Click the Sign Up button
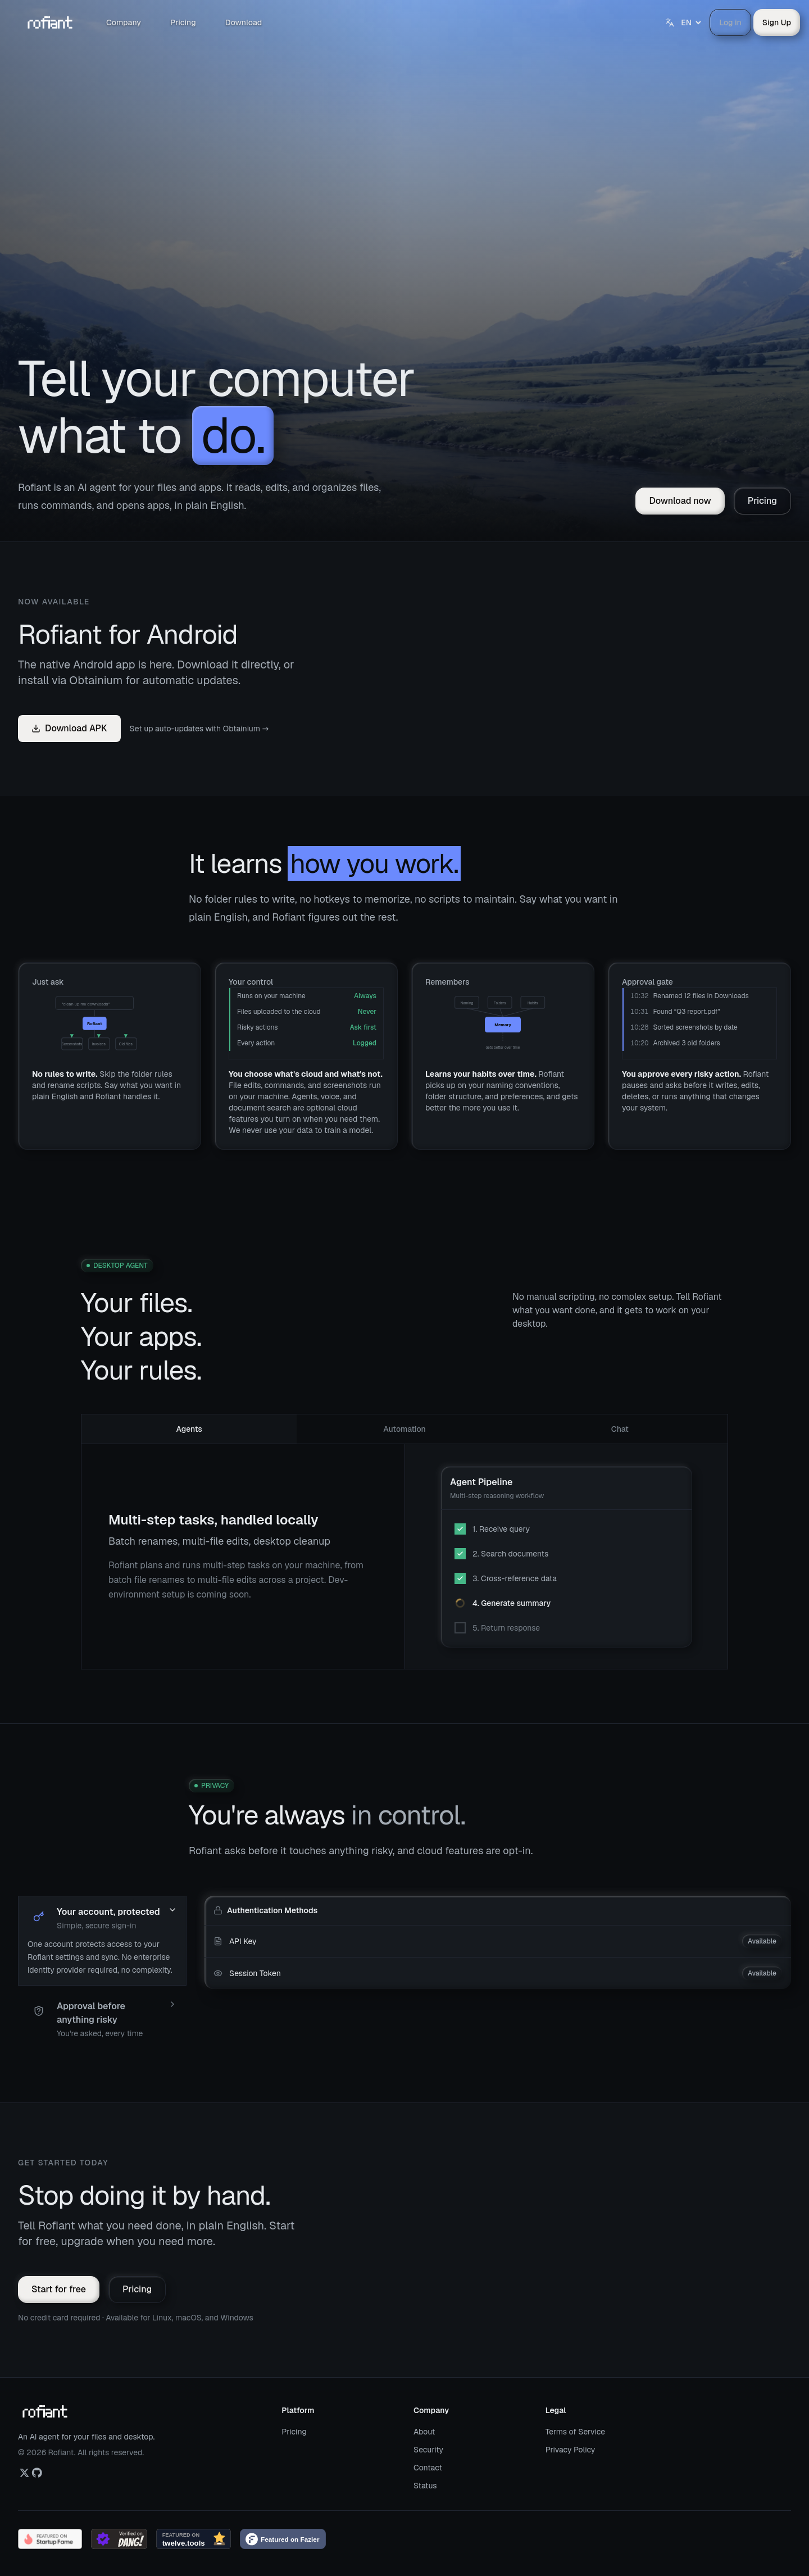This screenshot has height=2576, width=809. click(776, 22)
